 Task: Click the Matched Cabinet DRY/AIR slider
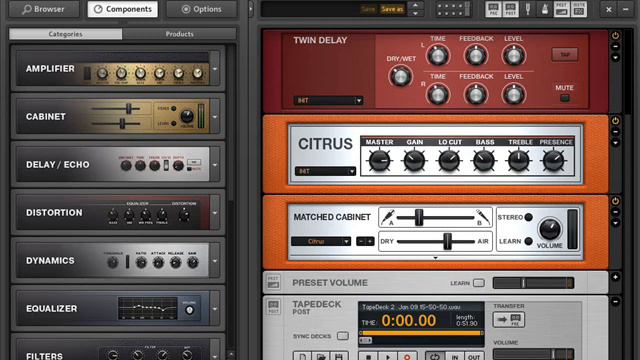[x=435, y=241]
